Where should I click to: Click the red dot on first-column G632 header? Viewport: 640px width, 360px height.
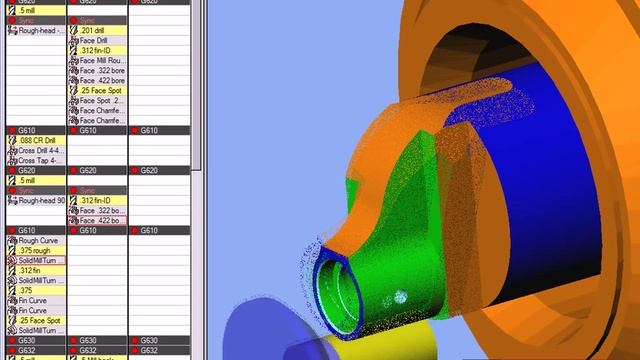(x=12, y=350)
